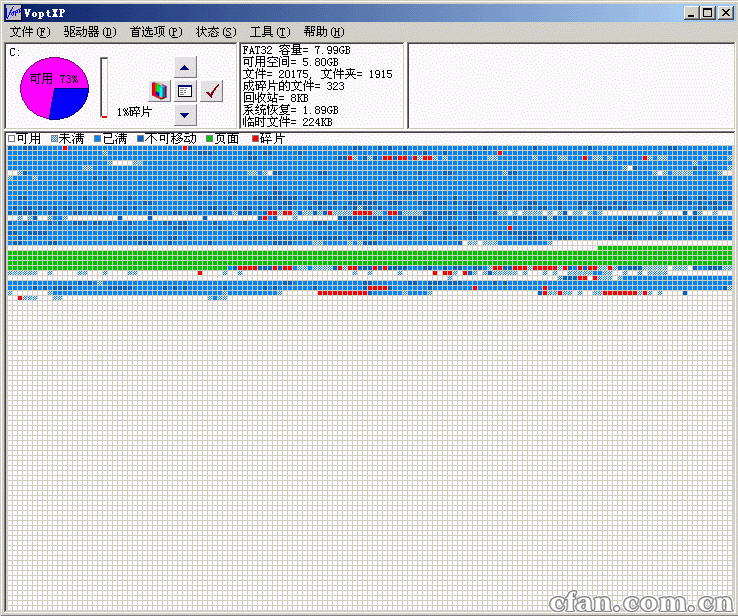
Task: Expand the 状态 (S) menu
Action: (216, 32)
